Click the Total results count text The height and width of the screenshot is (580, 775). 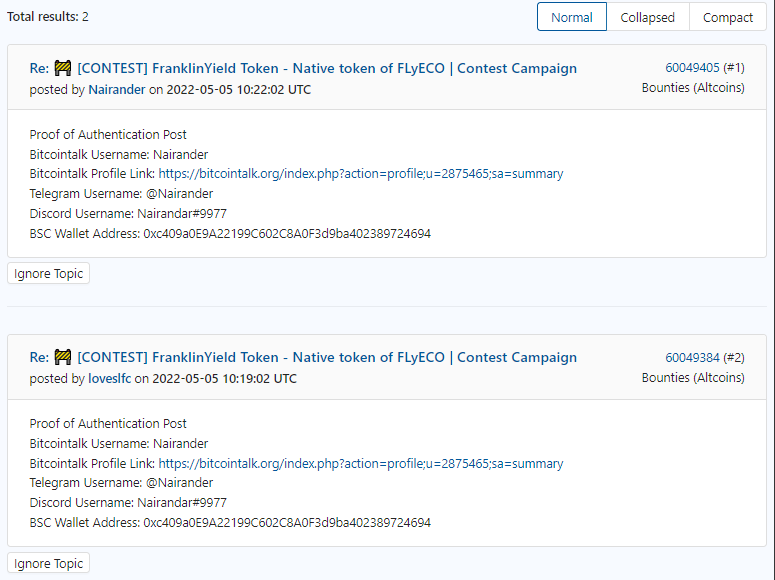point(47,16)
